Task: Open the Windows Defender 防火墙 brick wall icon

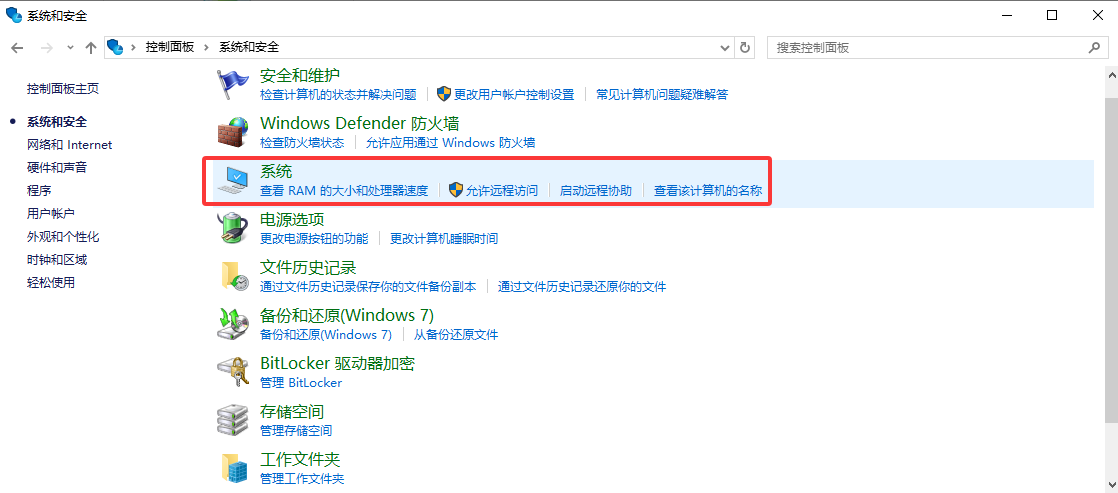Action: 233,132
